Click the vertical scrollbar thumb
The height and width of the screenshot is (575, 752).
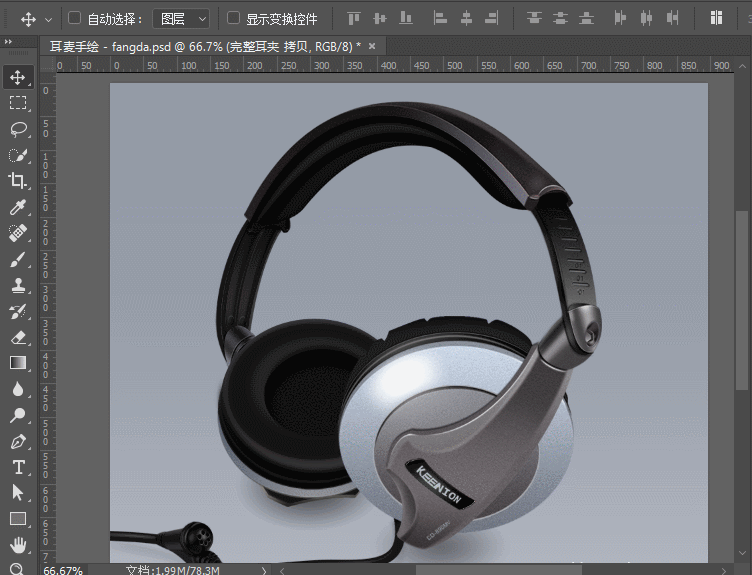coord(741,300)
